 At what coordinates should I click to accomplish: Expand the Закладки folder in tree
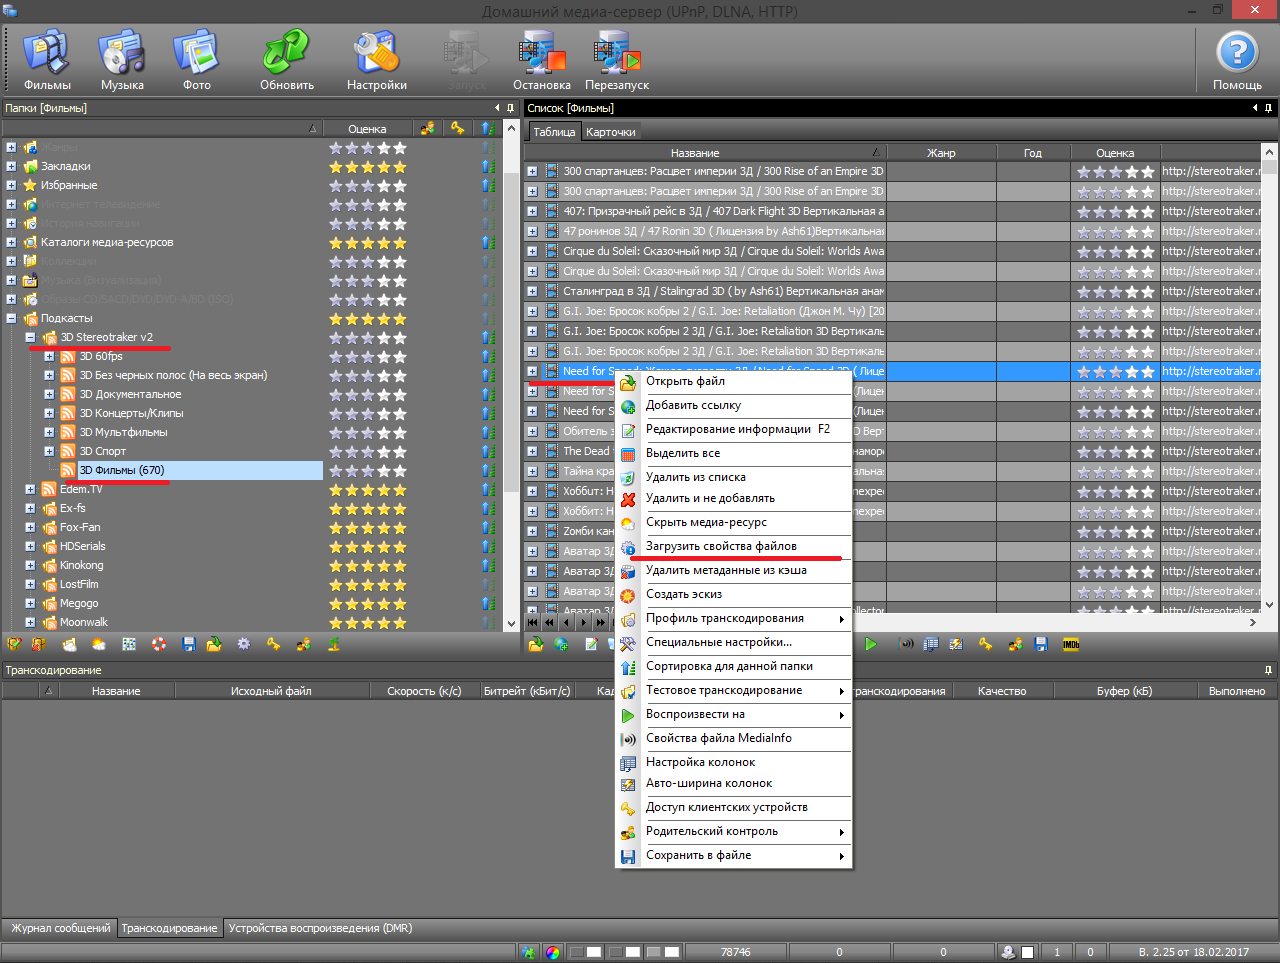(11, 167)
